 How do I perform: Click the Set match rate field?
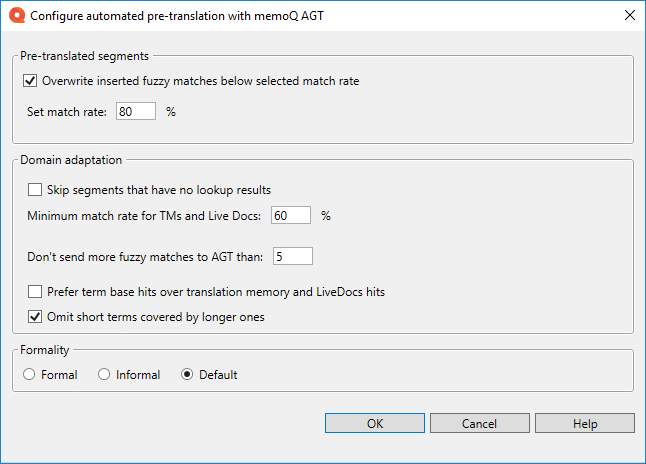click(x=136, y=112)
